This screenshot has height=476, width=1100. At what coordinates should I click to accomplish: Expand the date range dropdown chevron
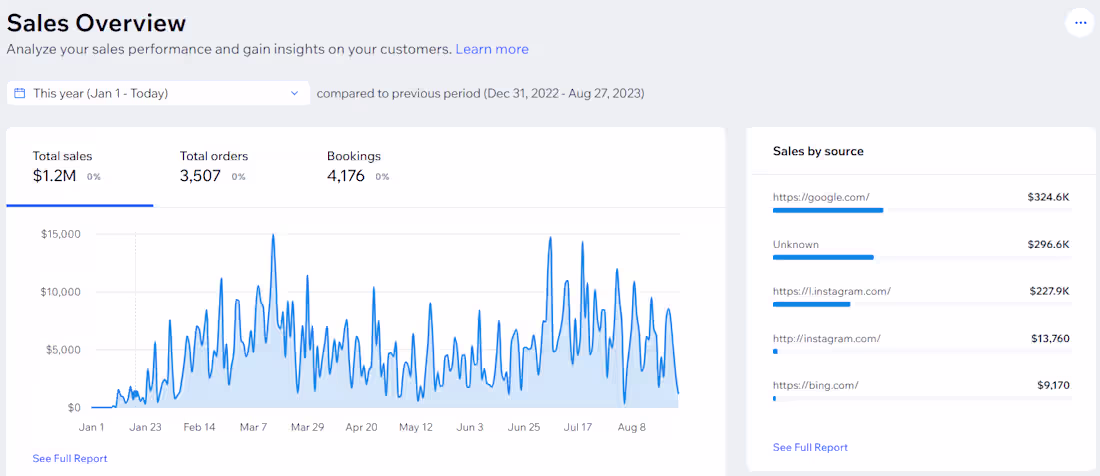(295, 93)
